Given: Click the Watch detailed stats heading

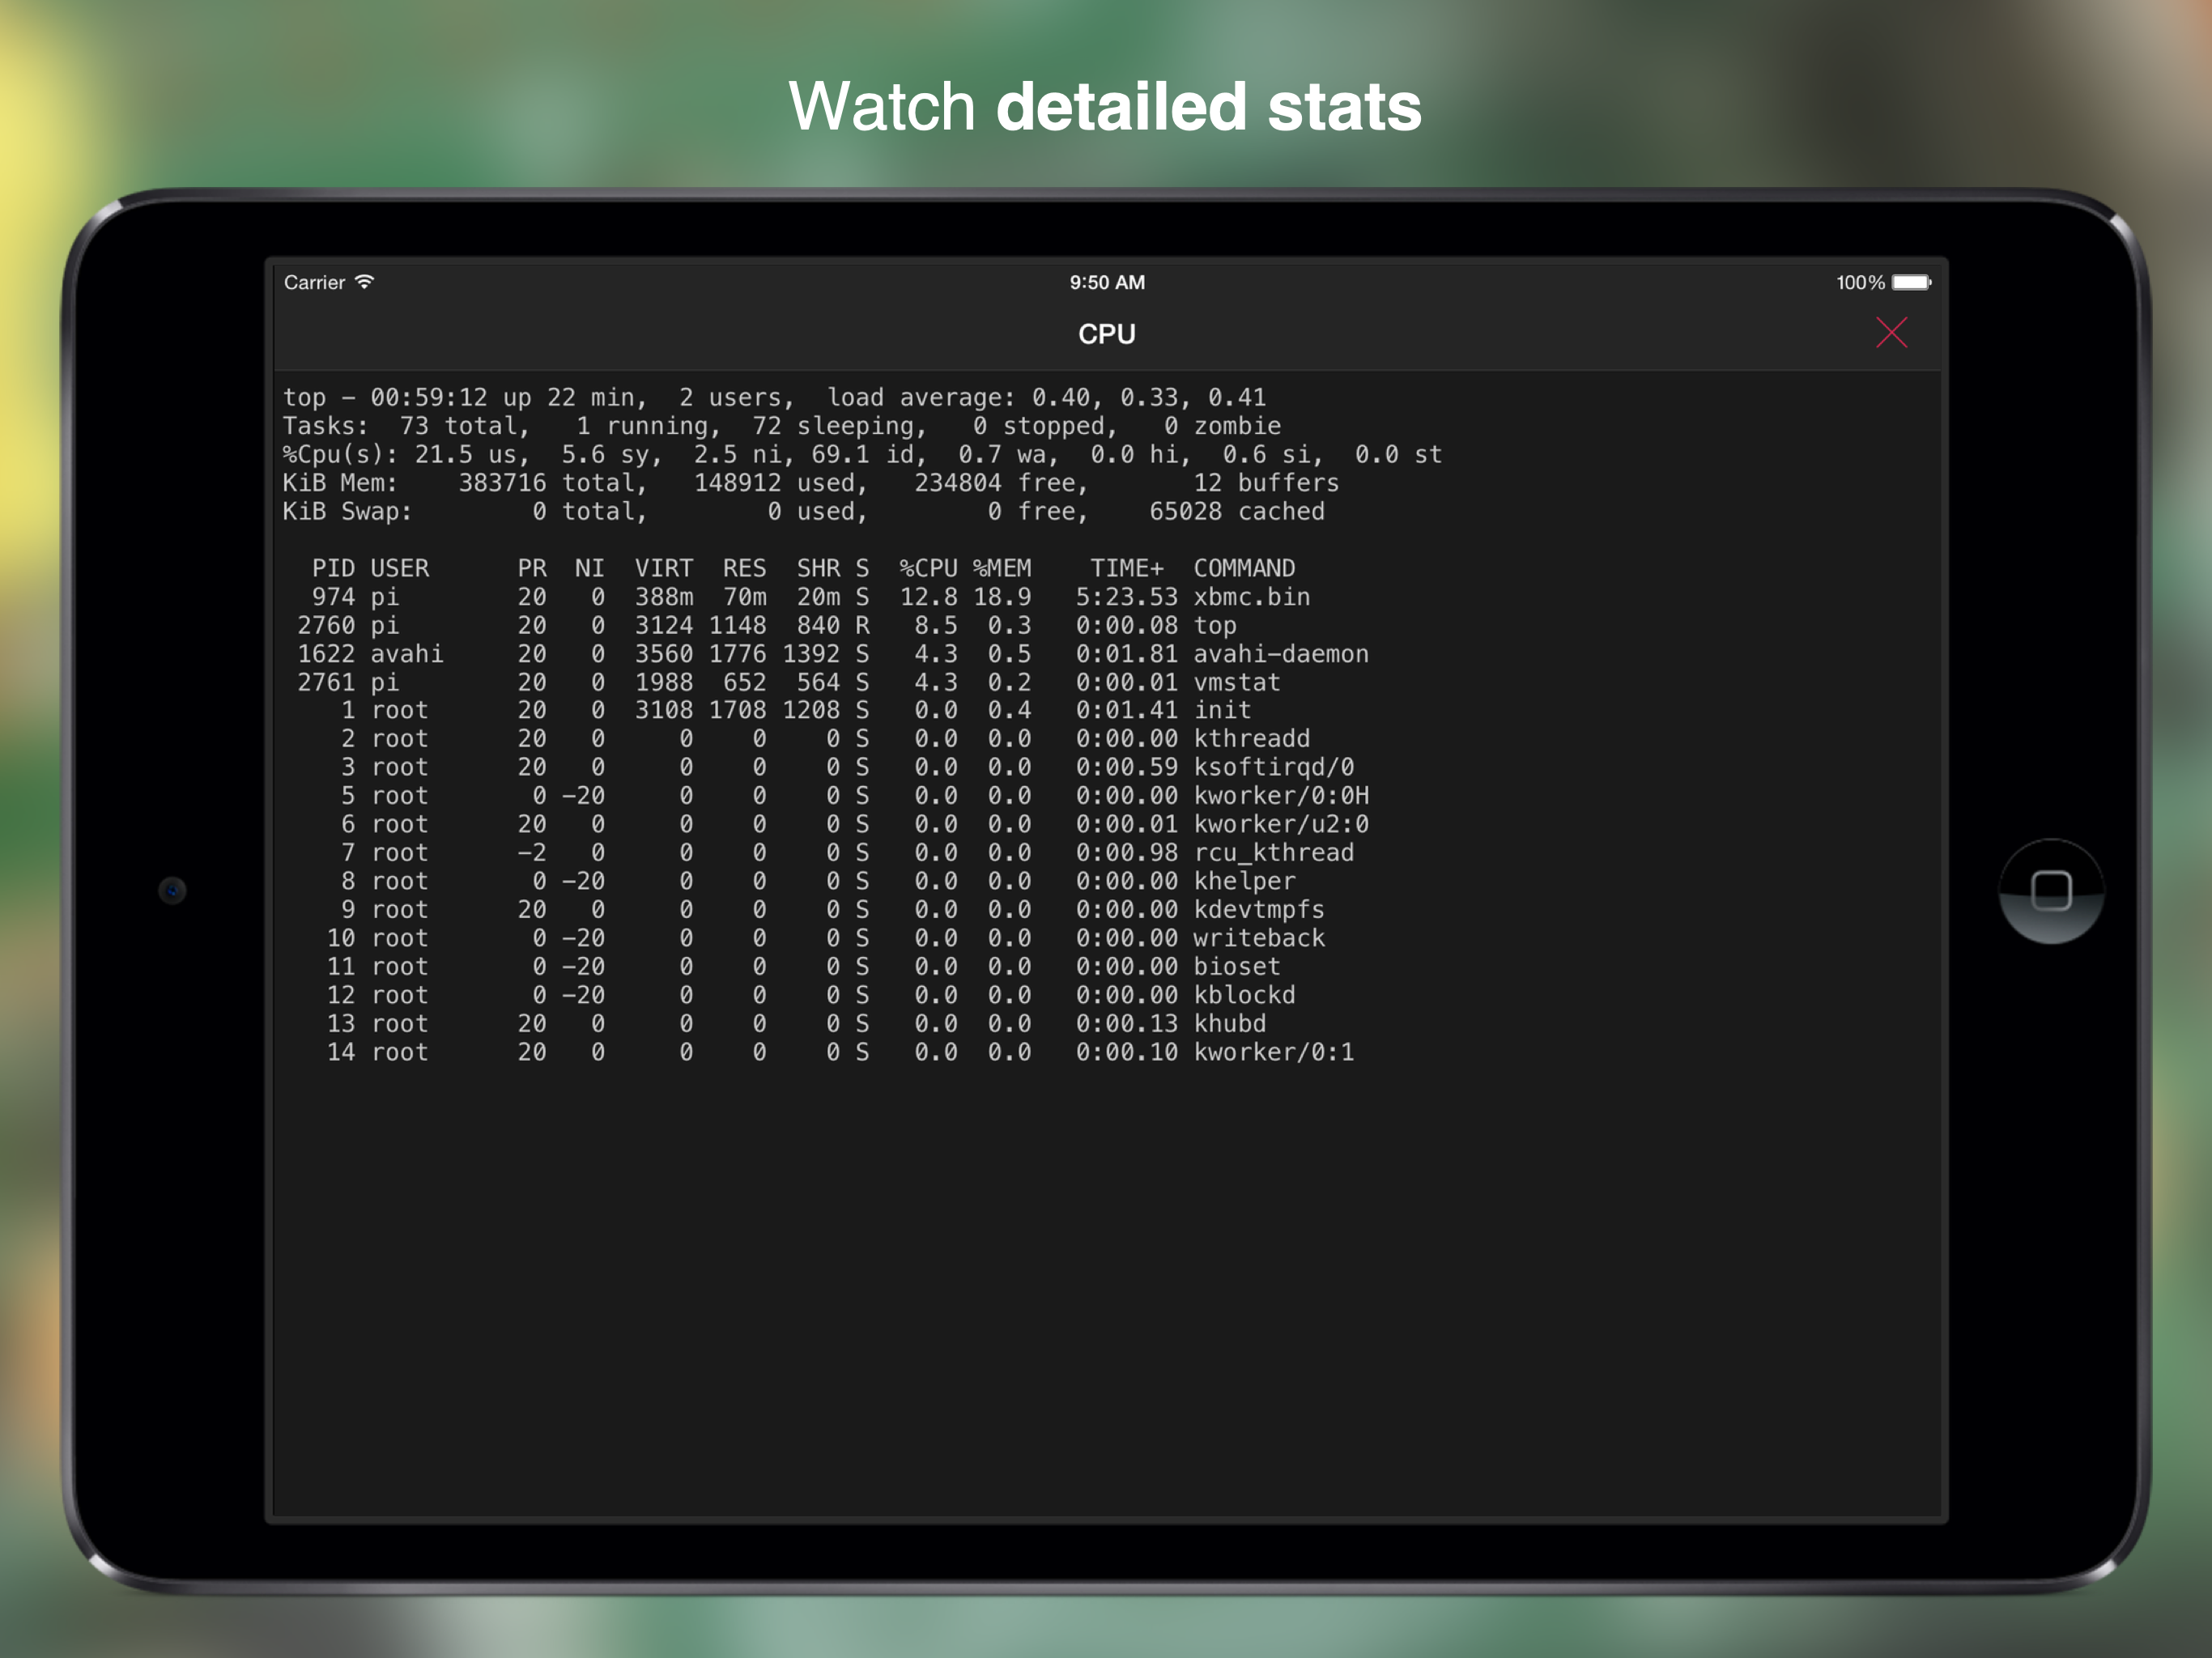Looking at the screenshot, I should click(1105, 106).
